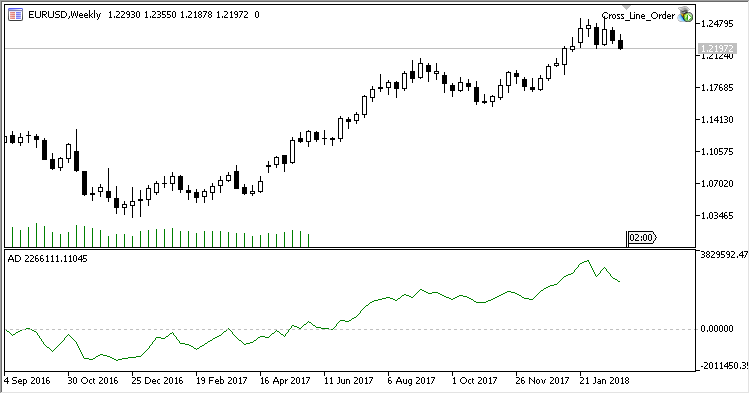Click the 1.03465 price scale label
Viewport: 750px width, 394px height.
coord(717,216)
